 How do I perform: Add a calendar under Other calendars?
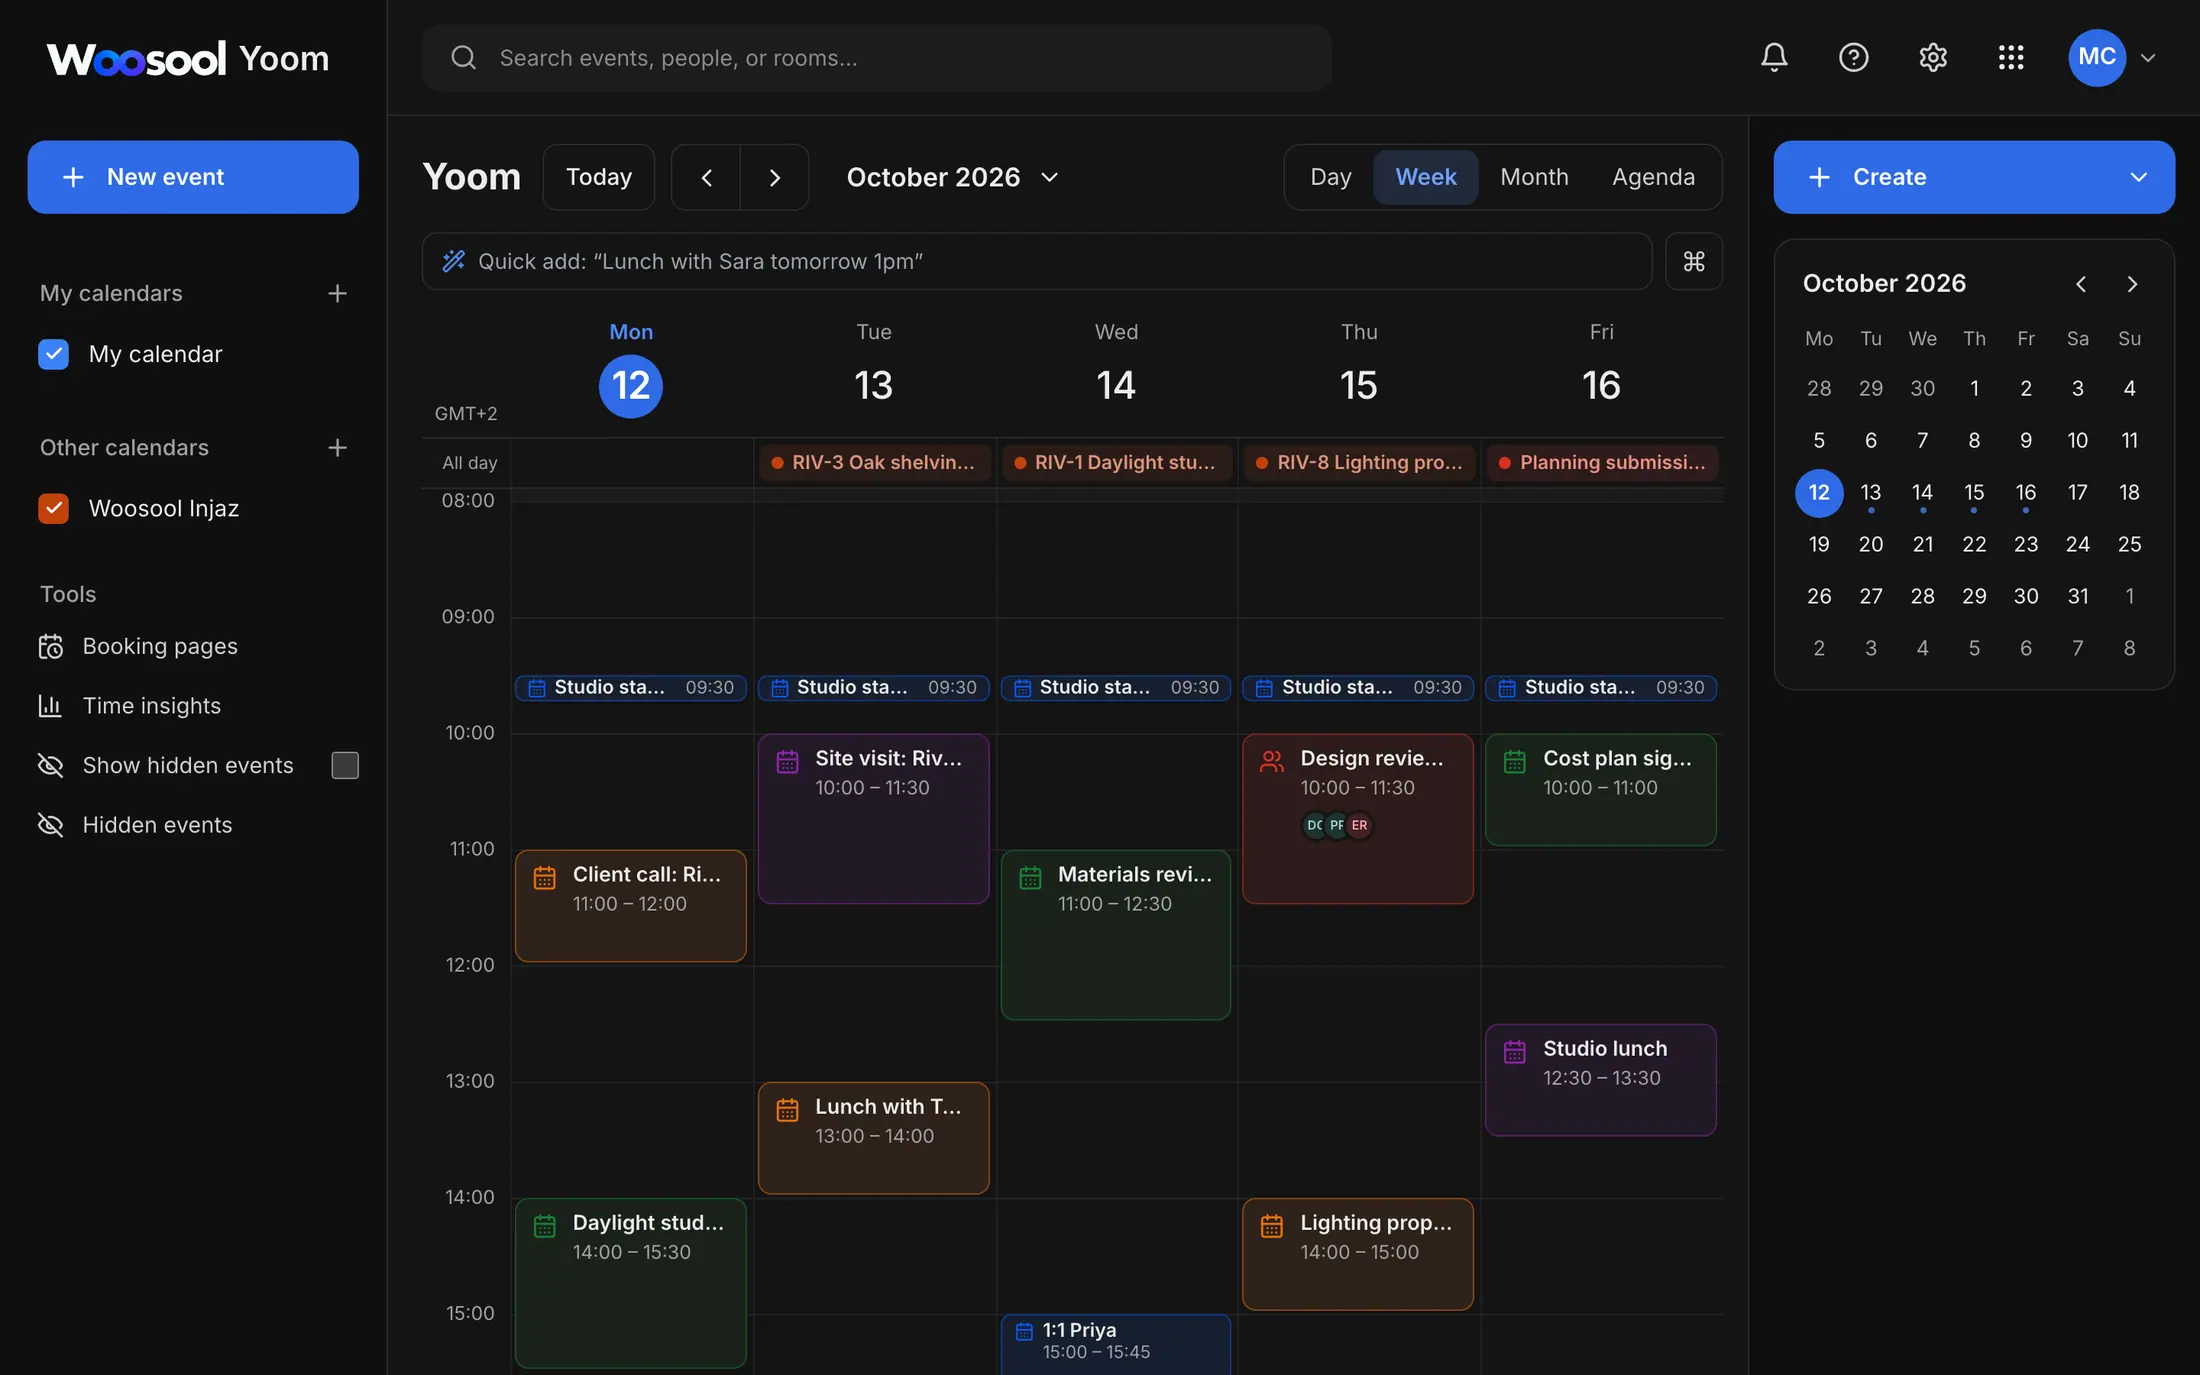click(337, 447)
